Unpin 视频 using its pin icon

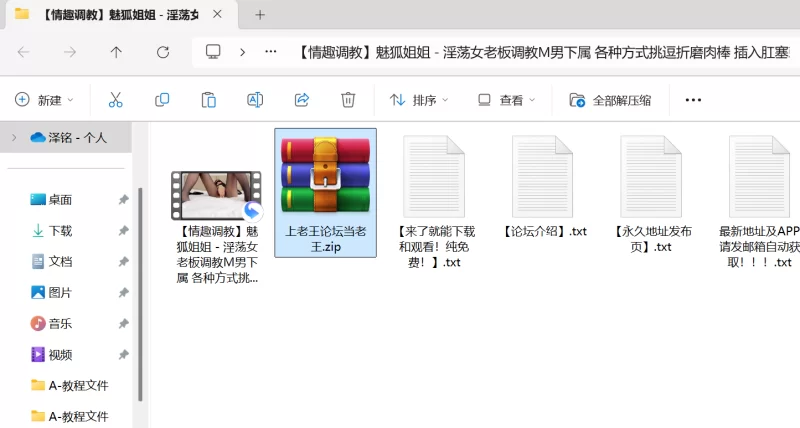123,355
